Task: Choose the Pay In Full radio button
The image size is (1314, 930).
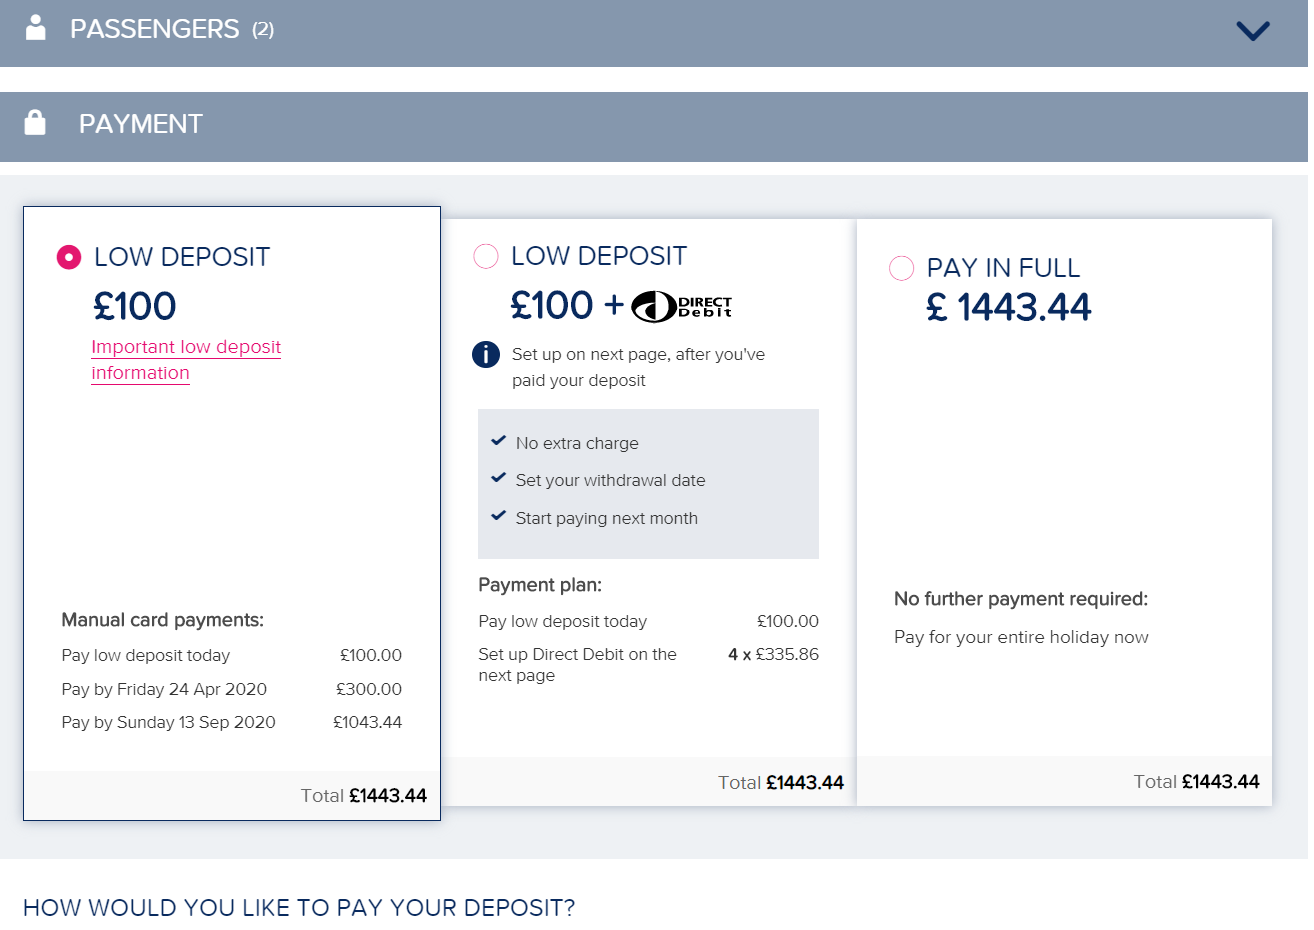Action: click(x=901, y=268)
